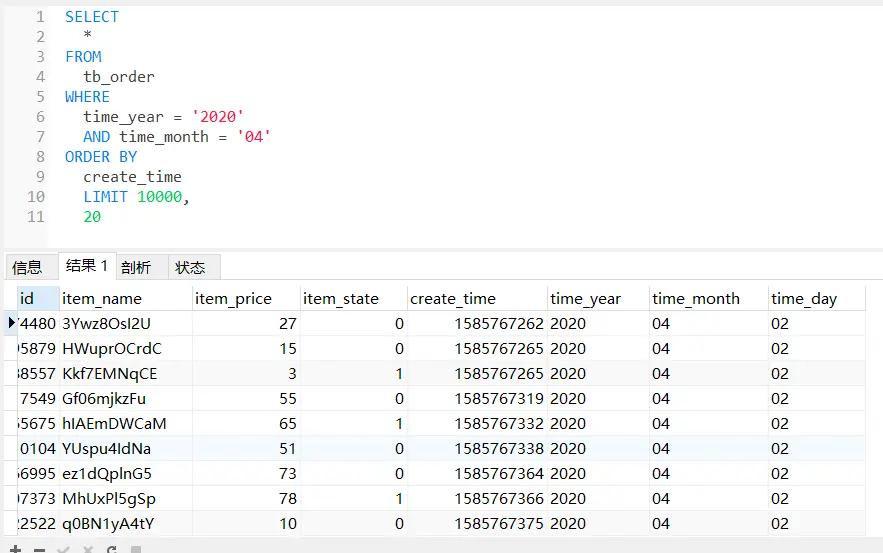883x553 pixels.
Task: Click line number 11 in gutter
Action: coord(35,217)
